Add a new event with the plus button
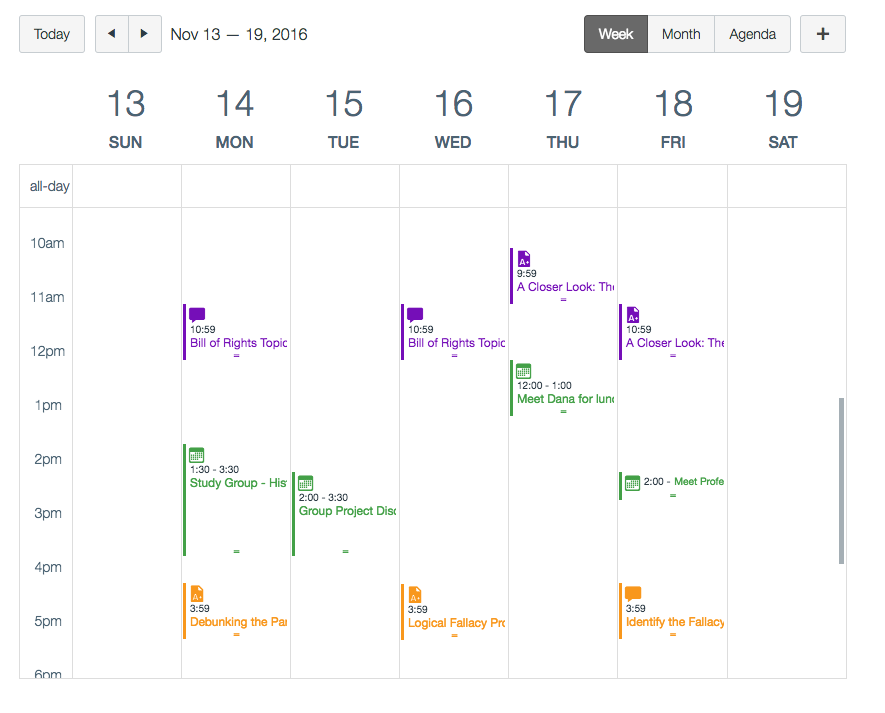Image resolution: width=885 pixels, height=713 pixels. pos(822,33)
